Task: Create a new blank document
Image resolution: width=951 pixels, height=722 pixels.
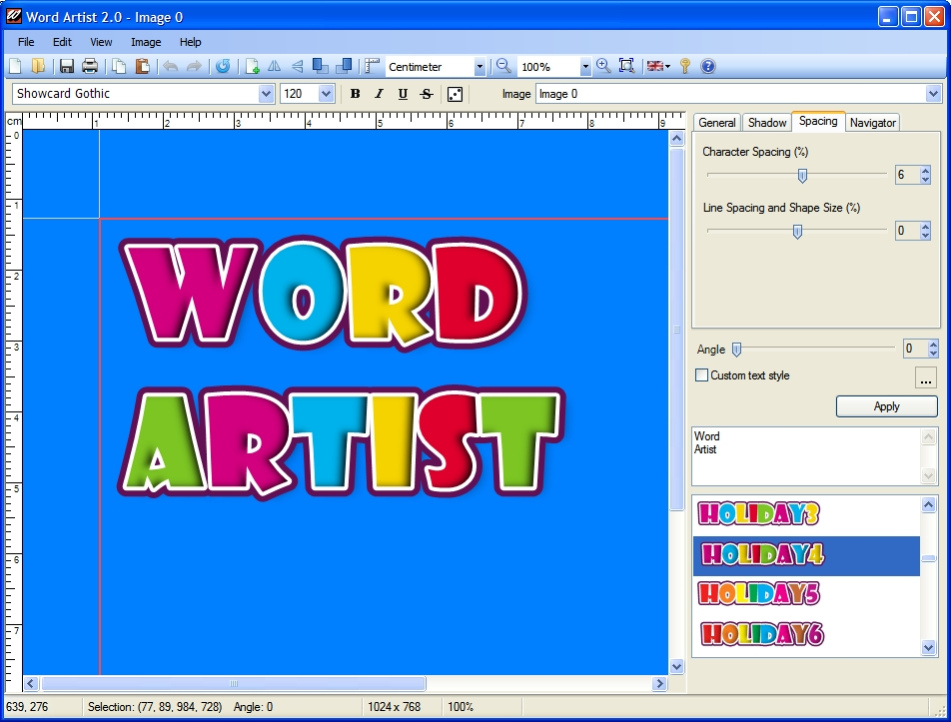Action: tap(16, 66)
